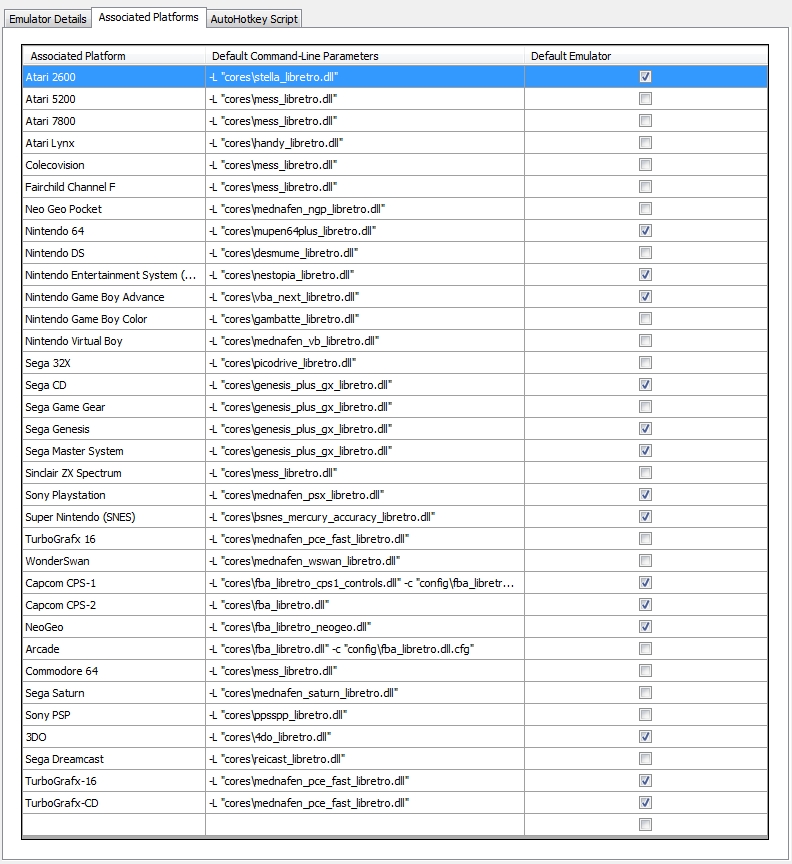Select the Associated Platforms tab
This screenshot has width=792, height=864.
pyautogui.click(x=148, y=17)
